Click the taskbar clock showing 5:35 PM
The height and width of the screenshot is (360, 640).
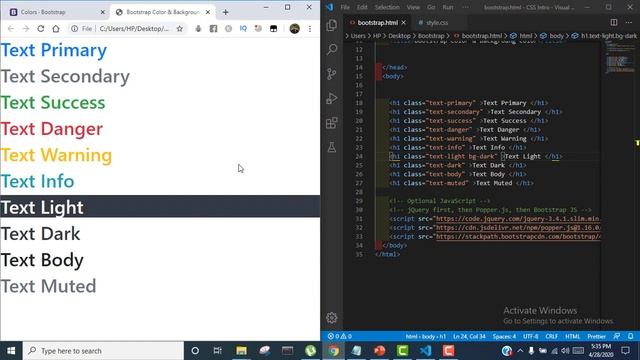point(601,351)
